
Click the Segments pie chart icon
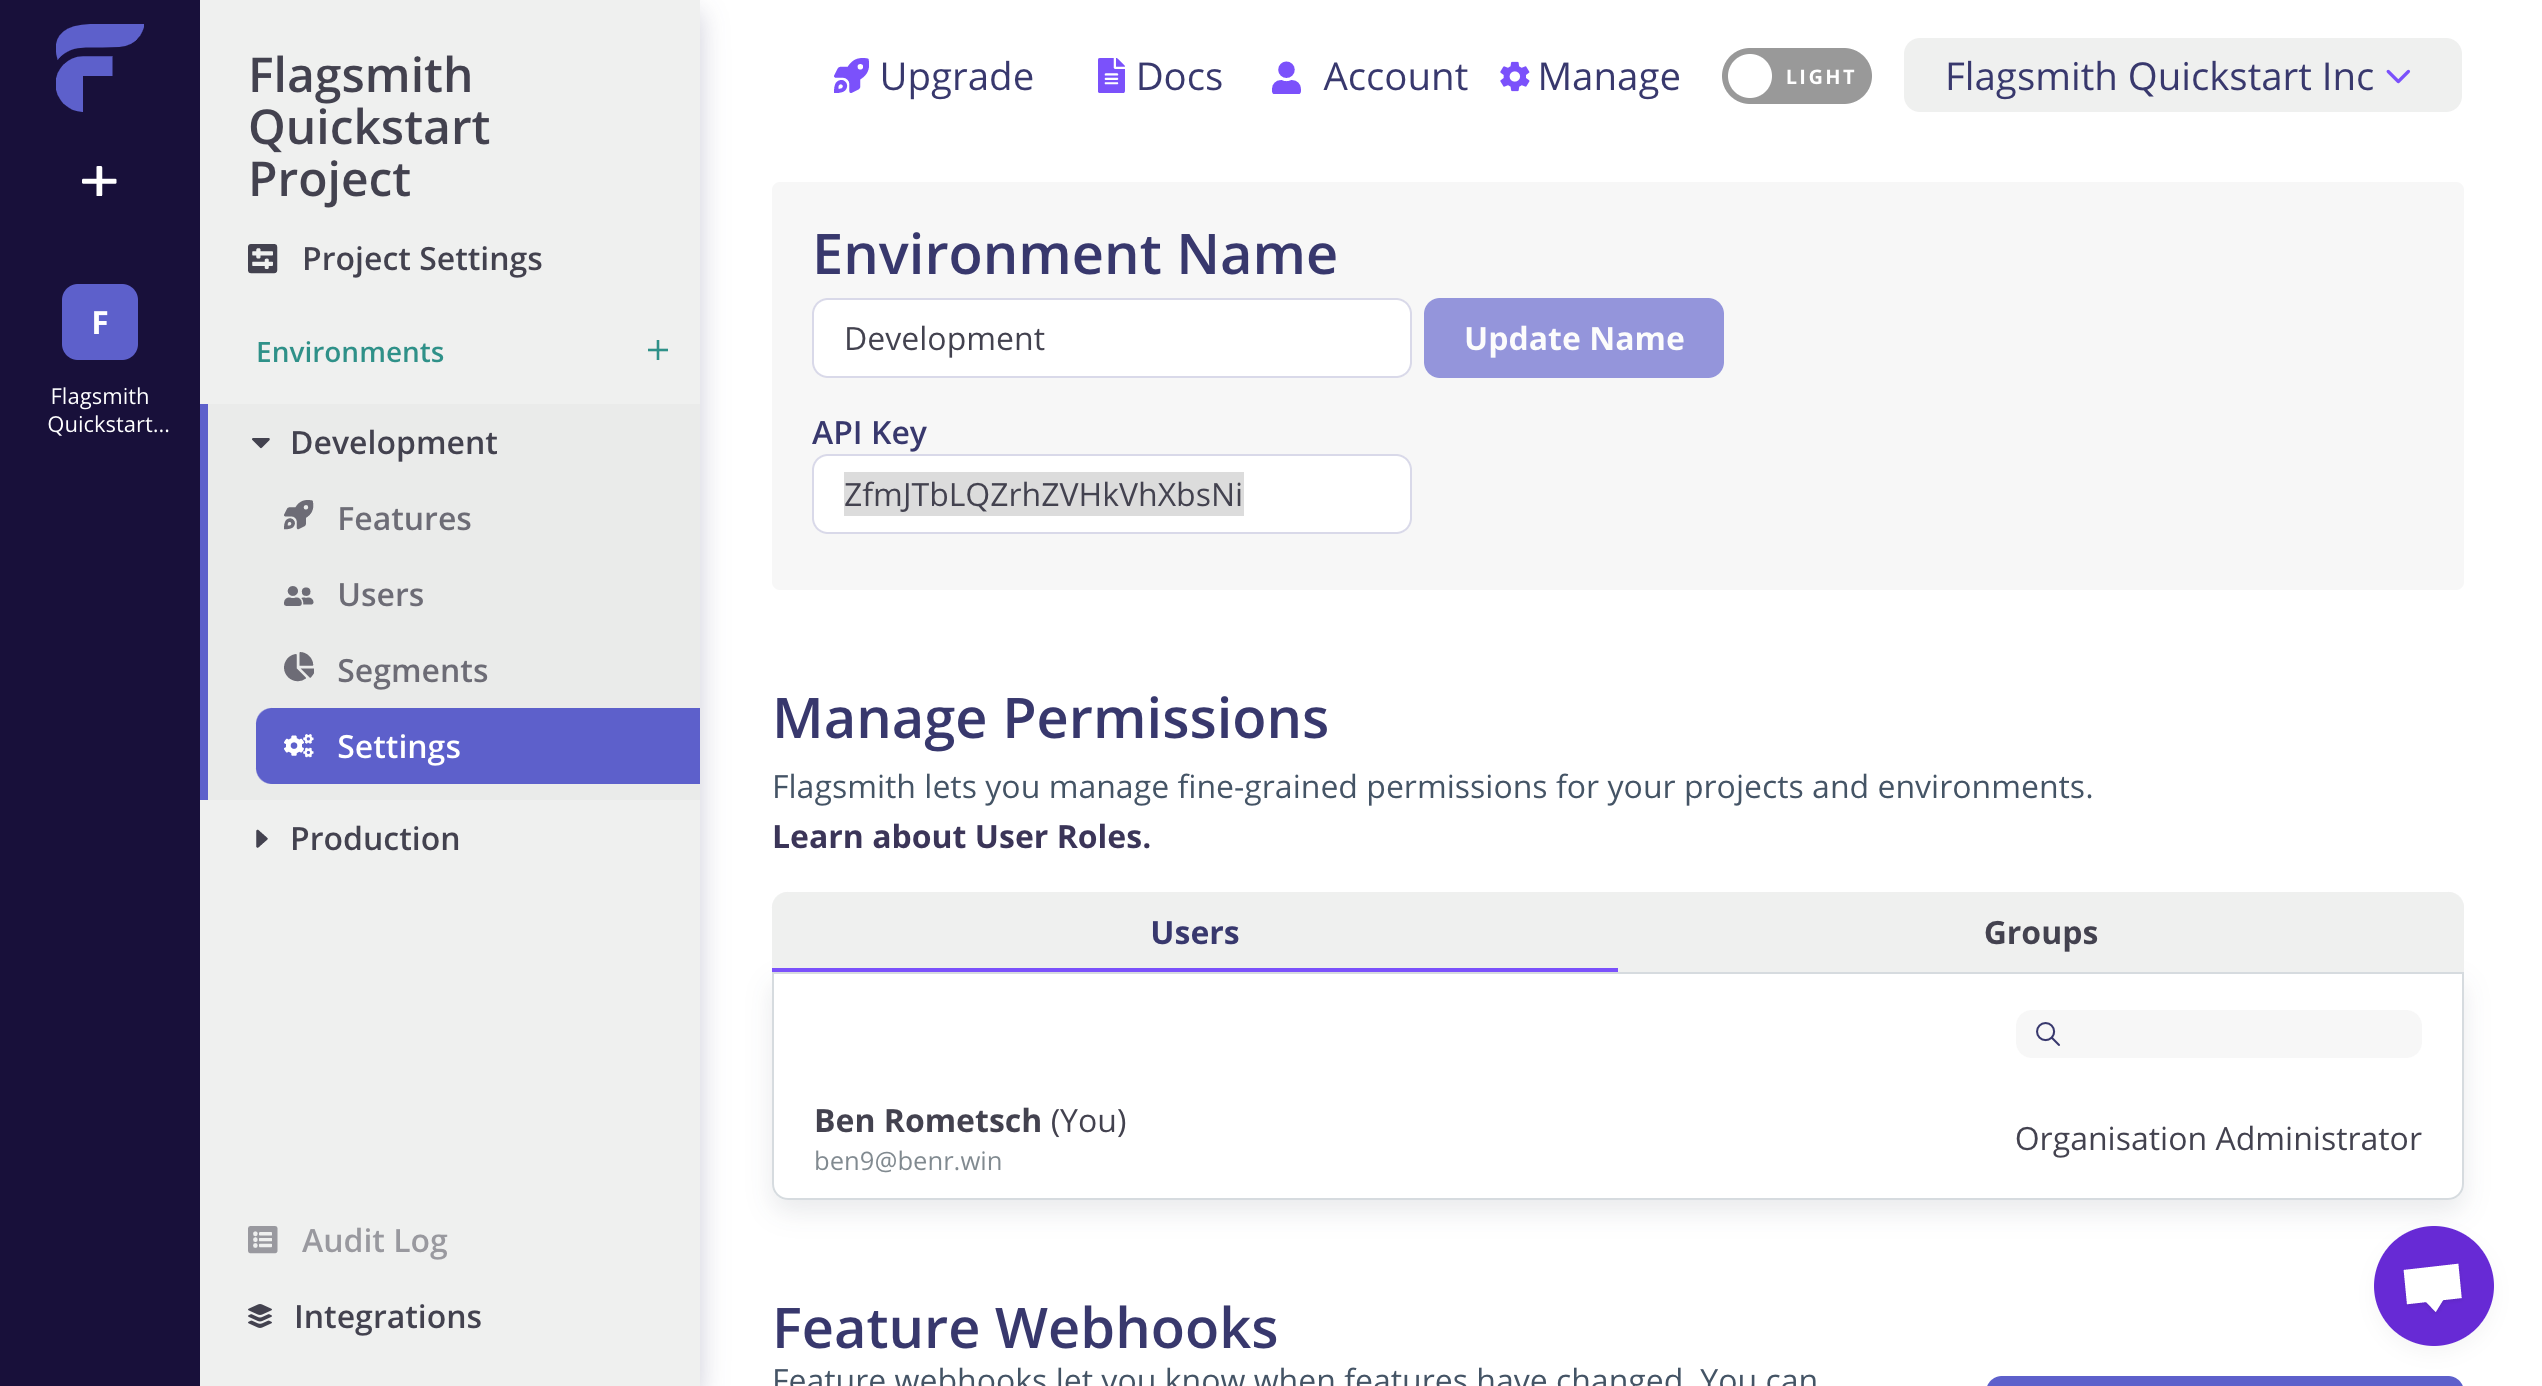[x=298, y=668]
